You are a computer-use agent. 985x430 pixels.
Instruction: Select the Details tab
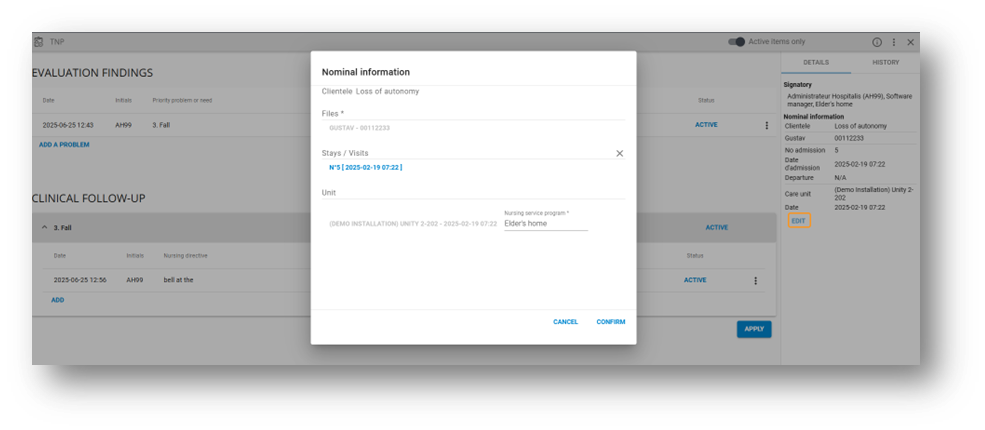815,62
